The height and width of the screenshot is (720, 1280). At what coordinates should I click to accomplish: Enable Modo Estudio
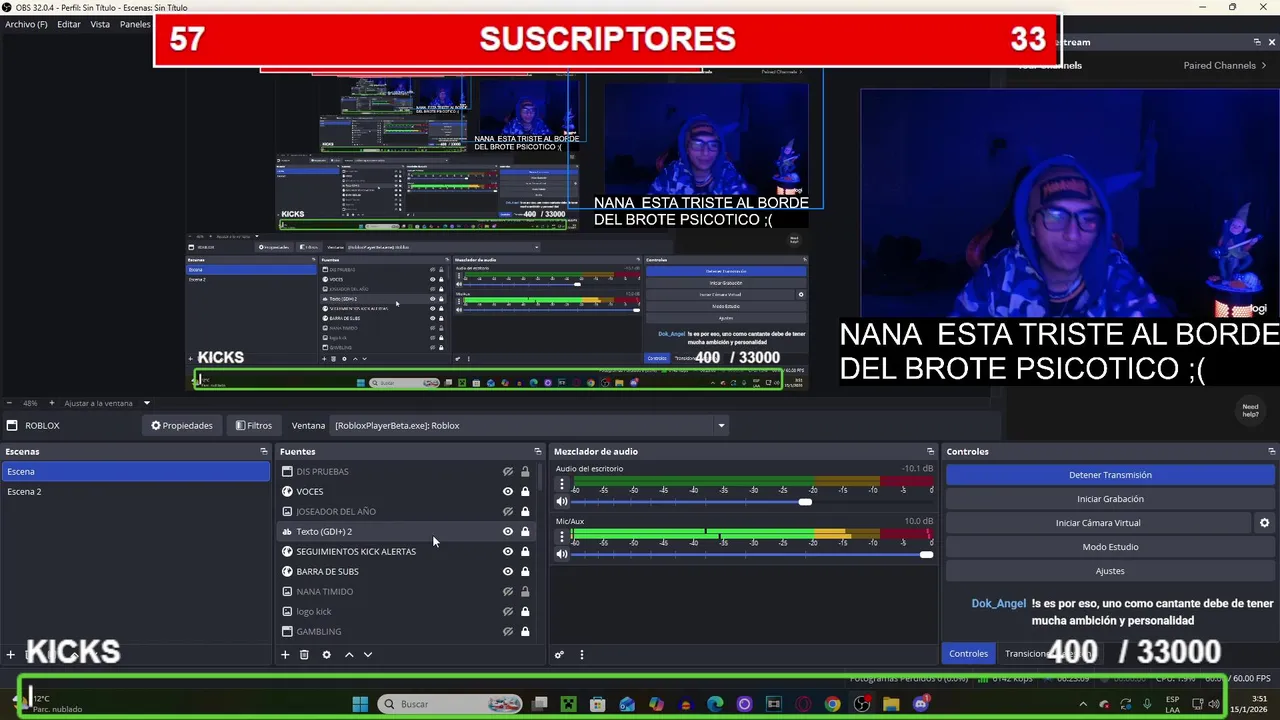1110,547
